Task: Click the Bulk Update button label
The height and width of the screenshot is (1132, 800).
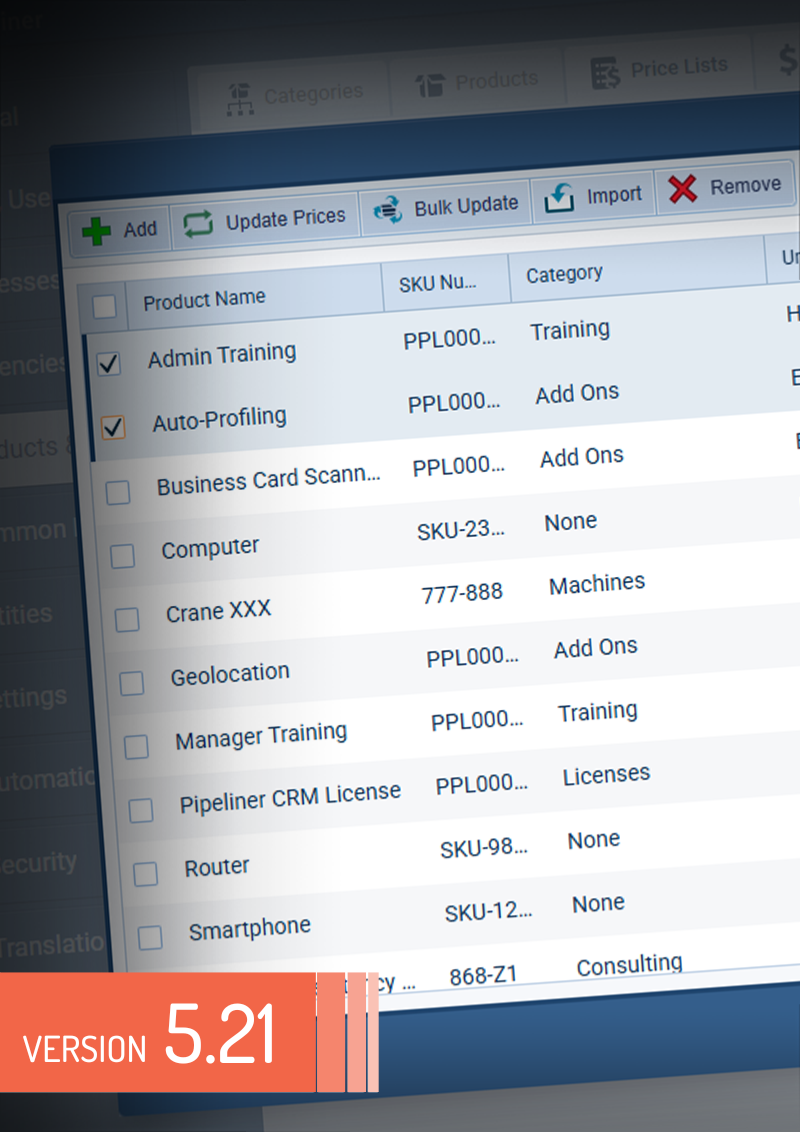Action: coord(466,206)
